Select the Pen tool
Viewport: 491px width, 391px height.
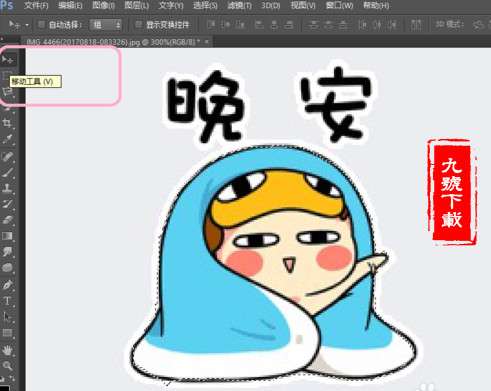pyautogui.click(x=7, y=285)
